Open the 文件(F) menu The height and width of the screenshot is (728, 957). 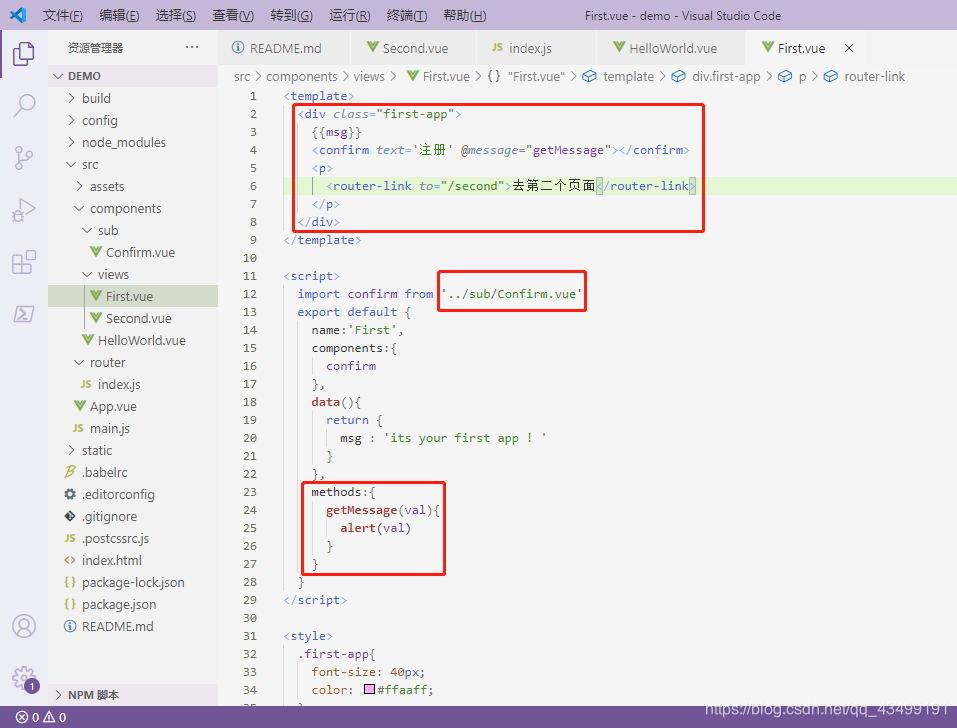(x=63, y=15)
